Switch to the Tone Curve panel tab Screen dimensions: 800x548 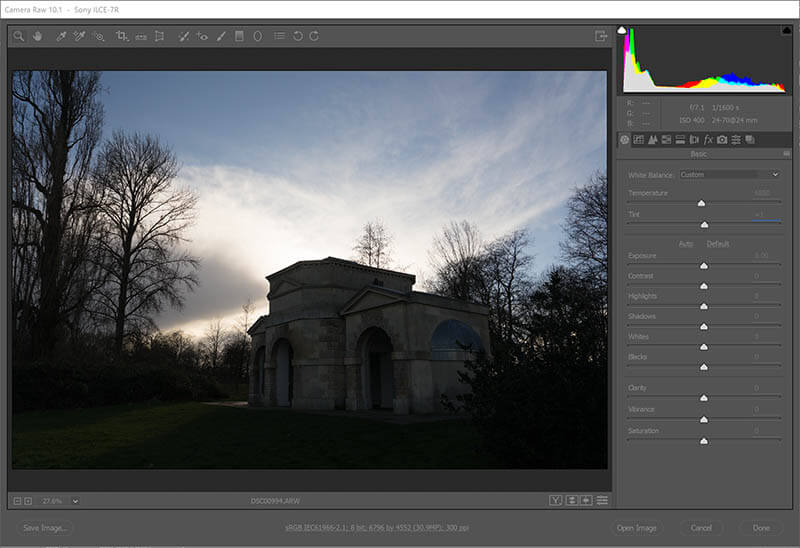(638, 139)
